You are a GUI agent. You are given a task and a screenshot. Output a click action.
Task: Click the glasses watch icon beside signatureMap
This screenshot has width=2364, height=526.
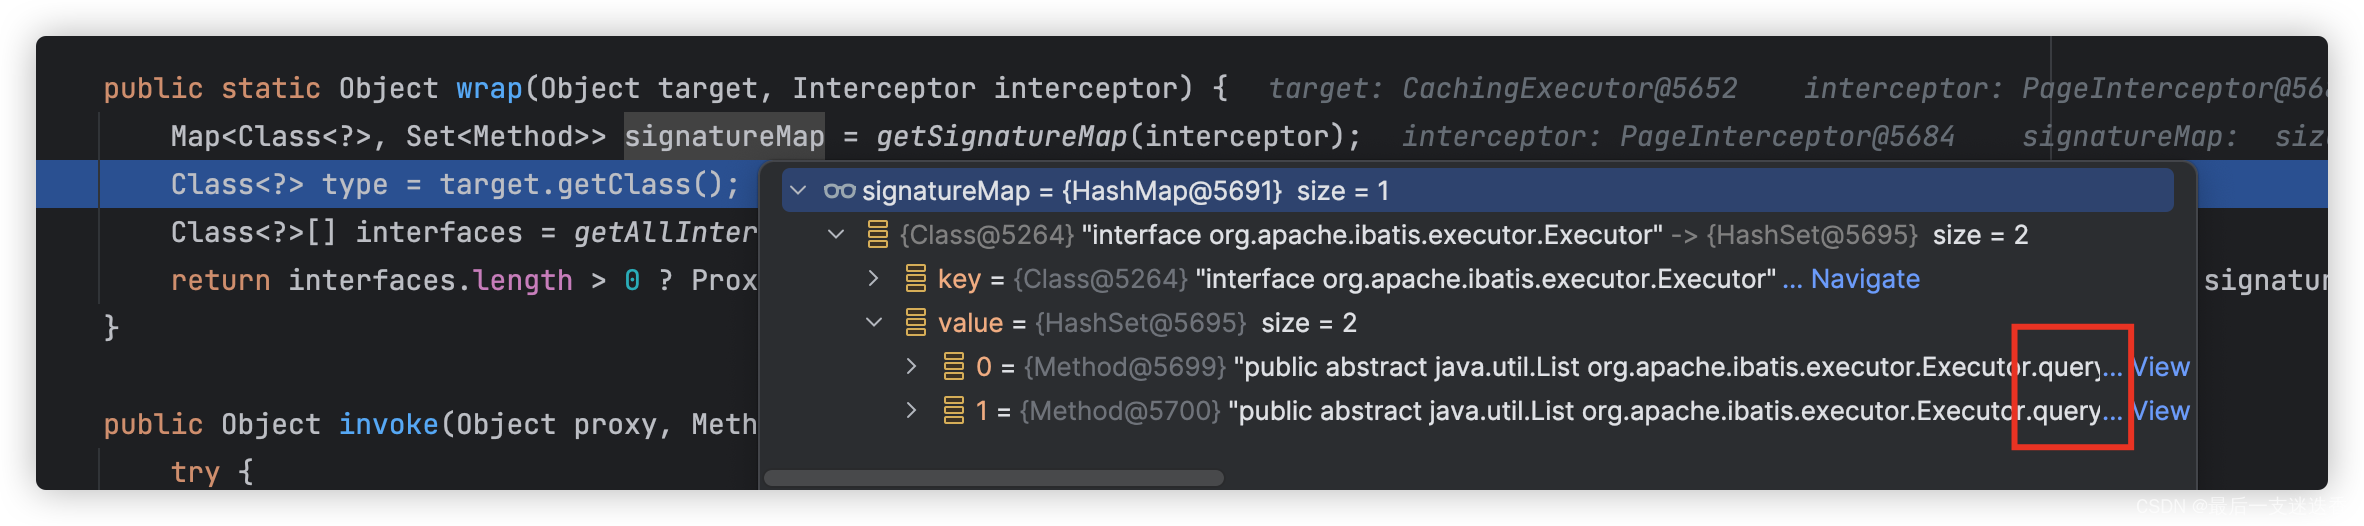pyautogui.click(x=839, y=191)
